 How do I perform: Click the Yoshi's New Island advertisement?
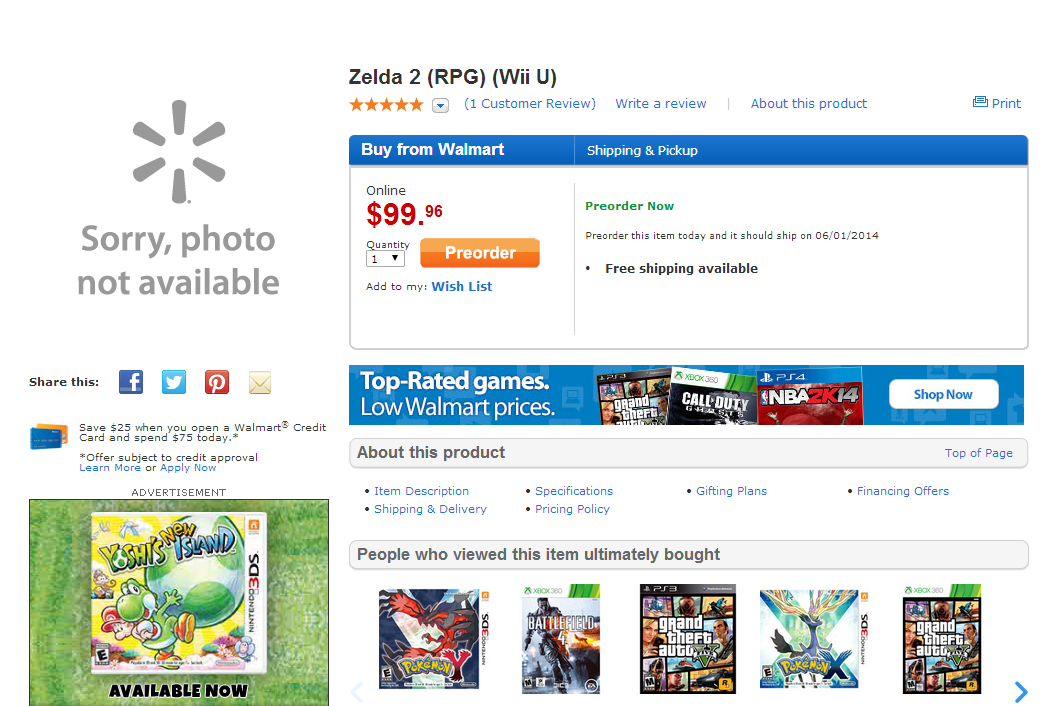(179, 602)
